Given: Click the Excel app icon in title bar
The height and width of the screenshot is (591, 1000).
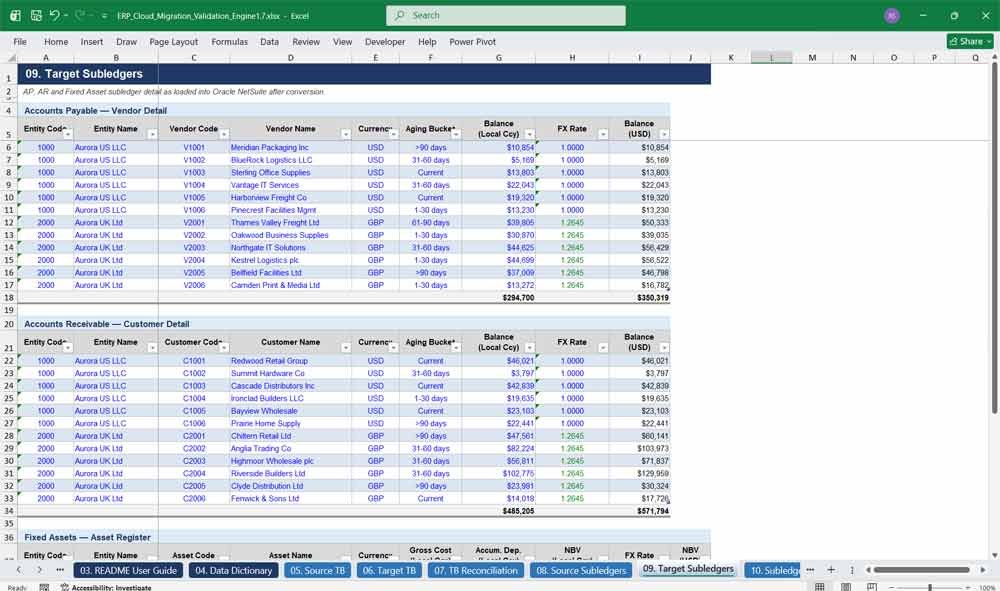Looking at the screenshot, I should coord(15,15).
